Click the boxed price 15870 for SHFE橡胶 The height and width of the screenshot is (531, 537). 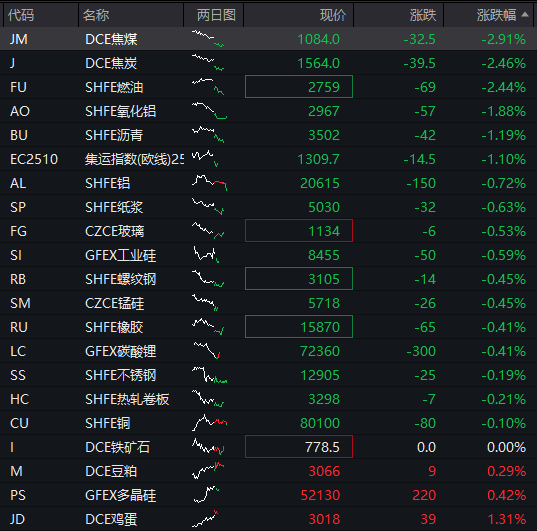[x=299, y=326]
